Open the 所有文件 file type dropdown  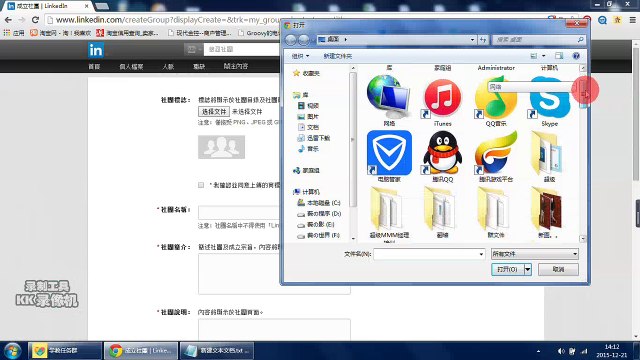534,254
